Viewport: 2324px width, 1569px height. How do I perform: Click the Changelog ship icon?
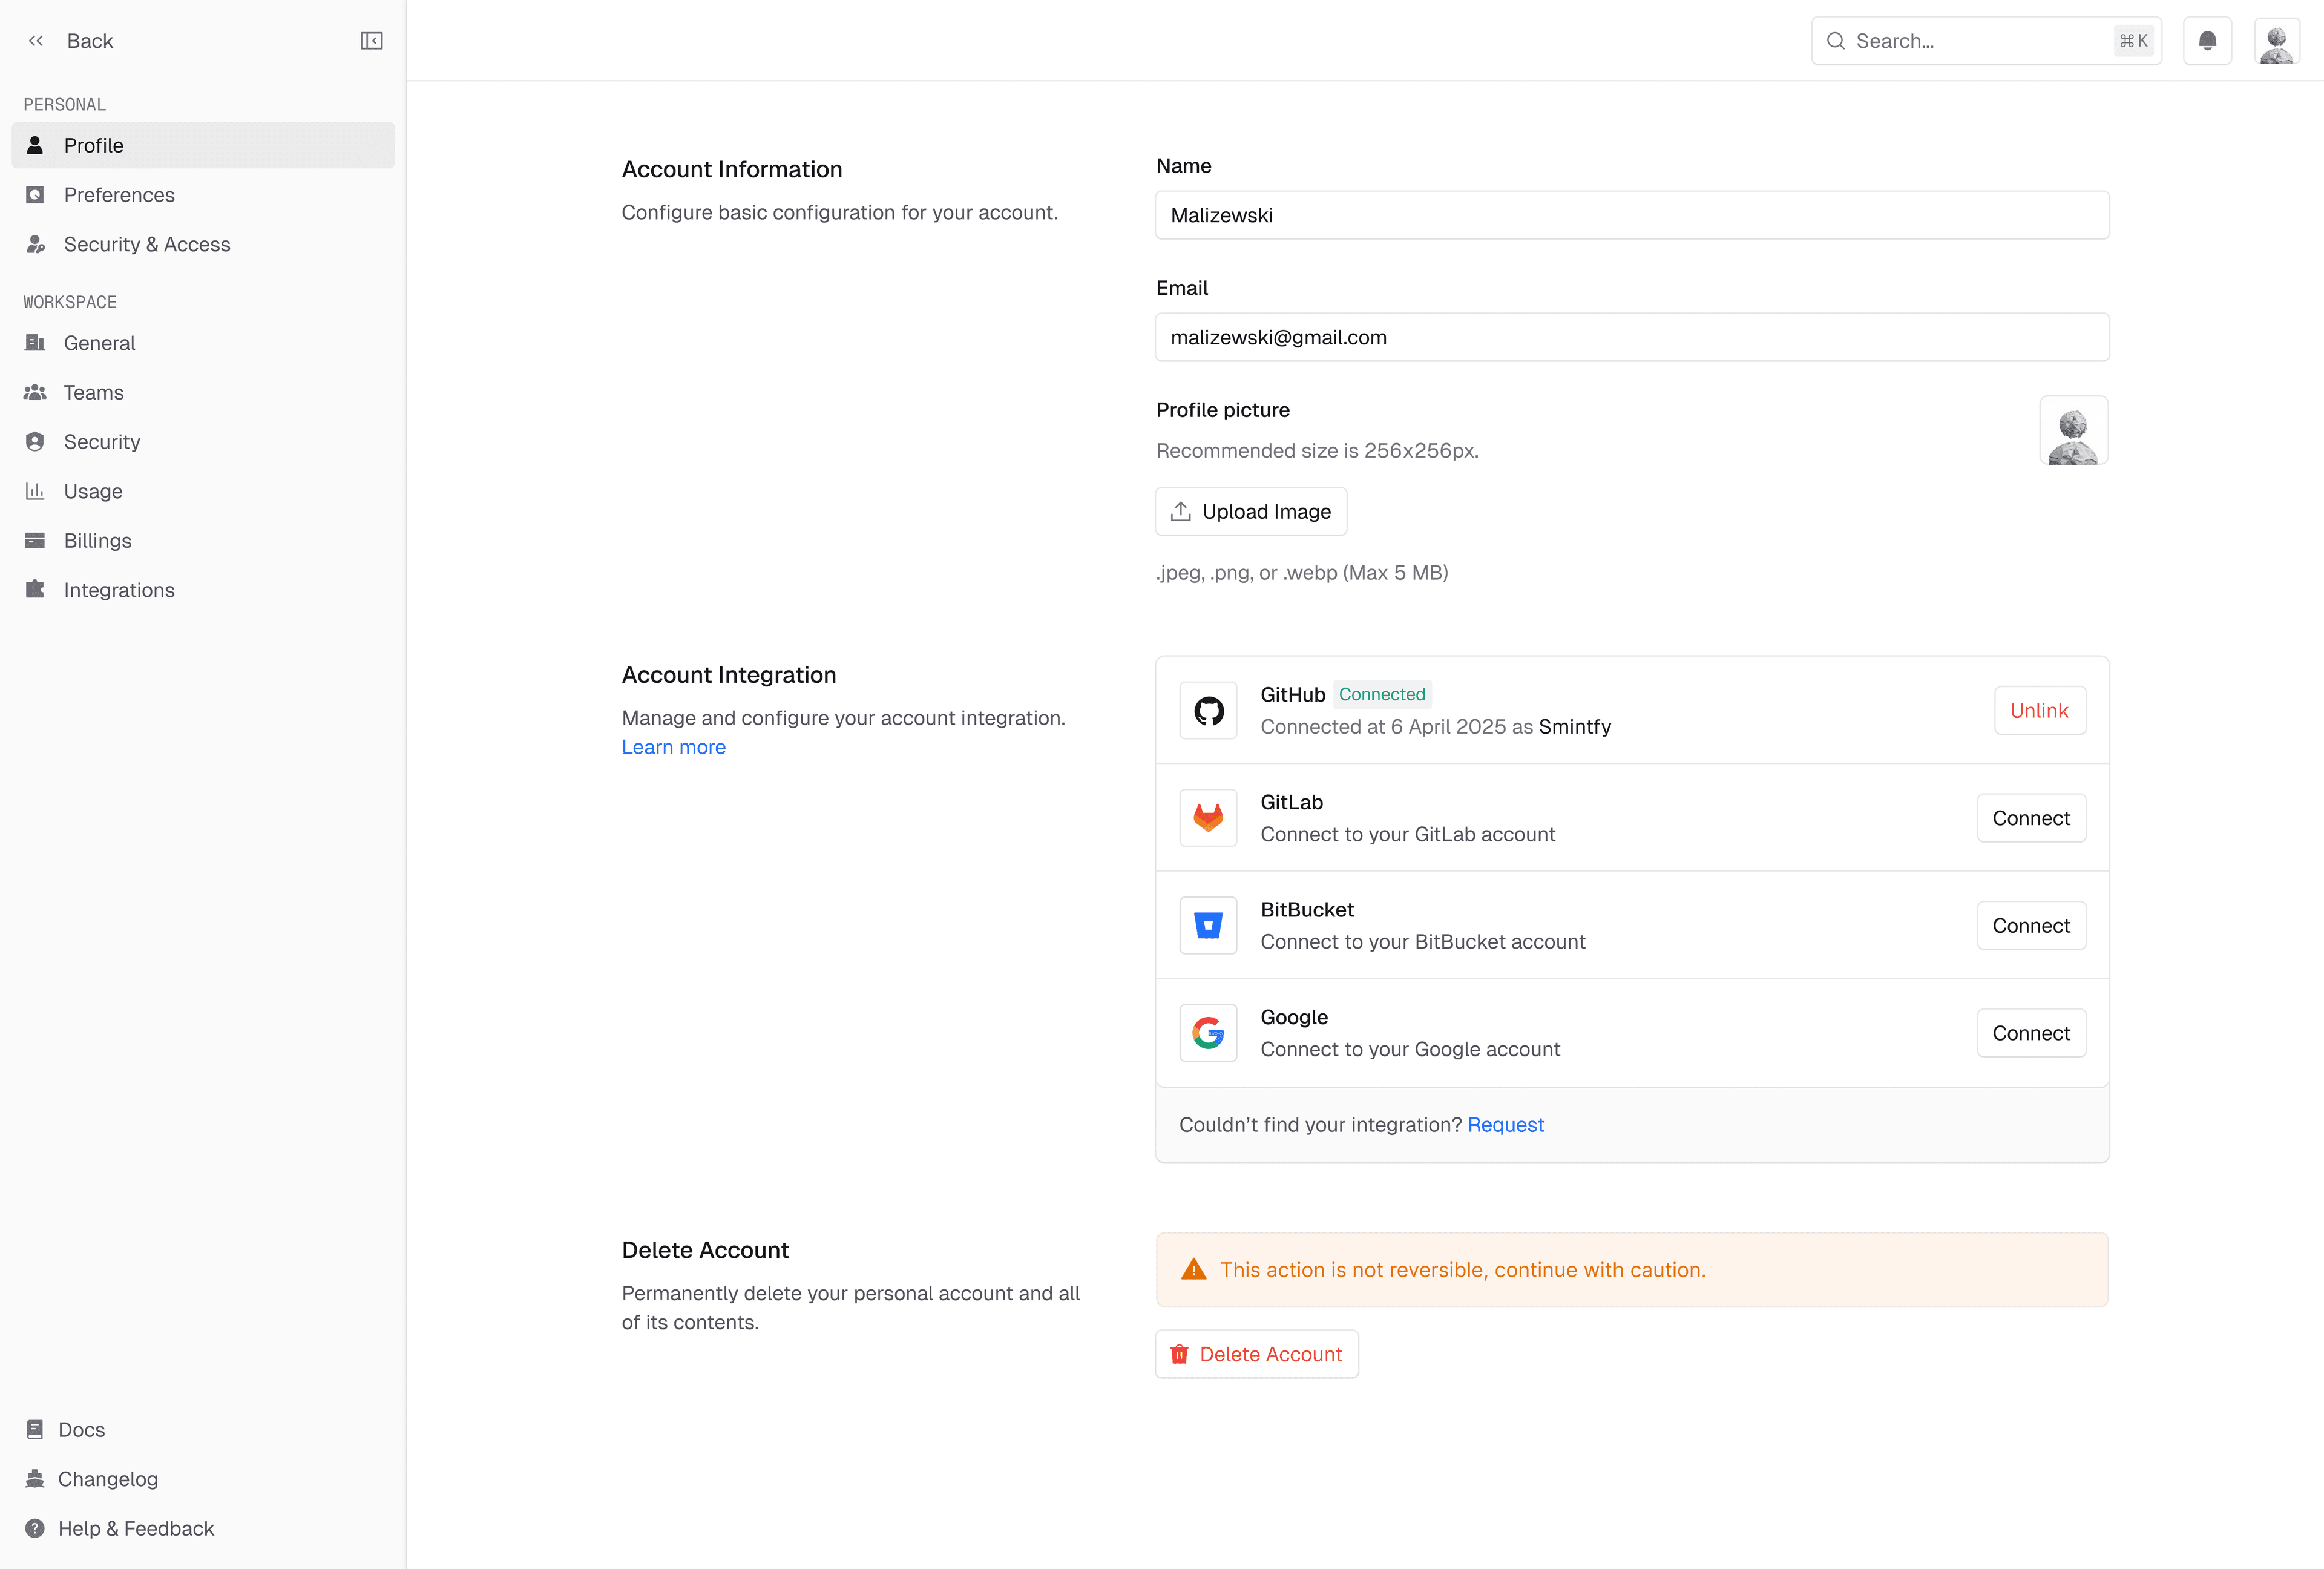pyautogui.click(x=35, y=1479)
